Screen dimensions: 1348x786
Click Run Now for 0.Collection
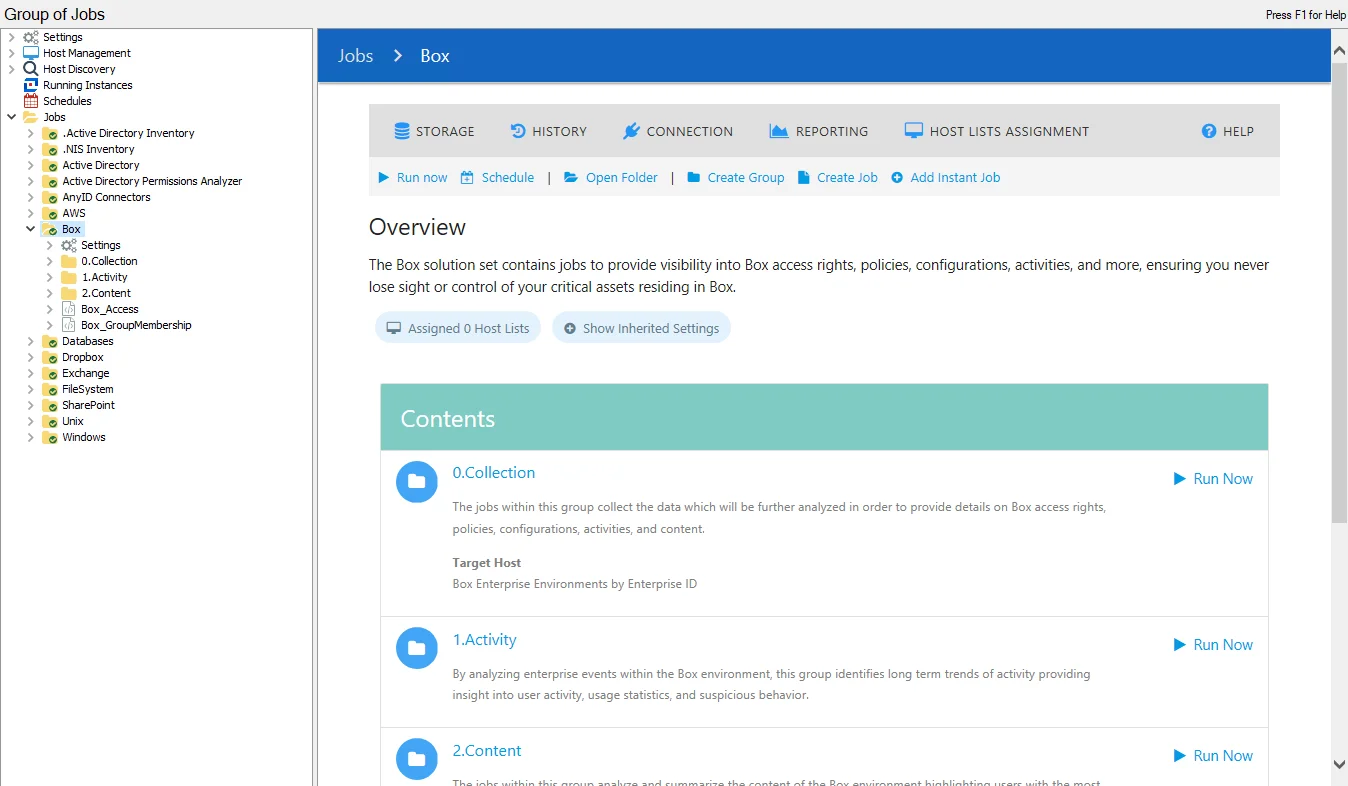[1213, 479]
